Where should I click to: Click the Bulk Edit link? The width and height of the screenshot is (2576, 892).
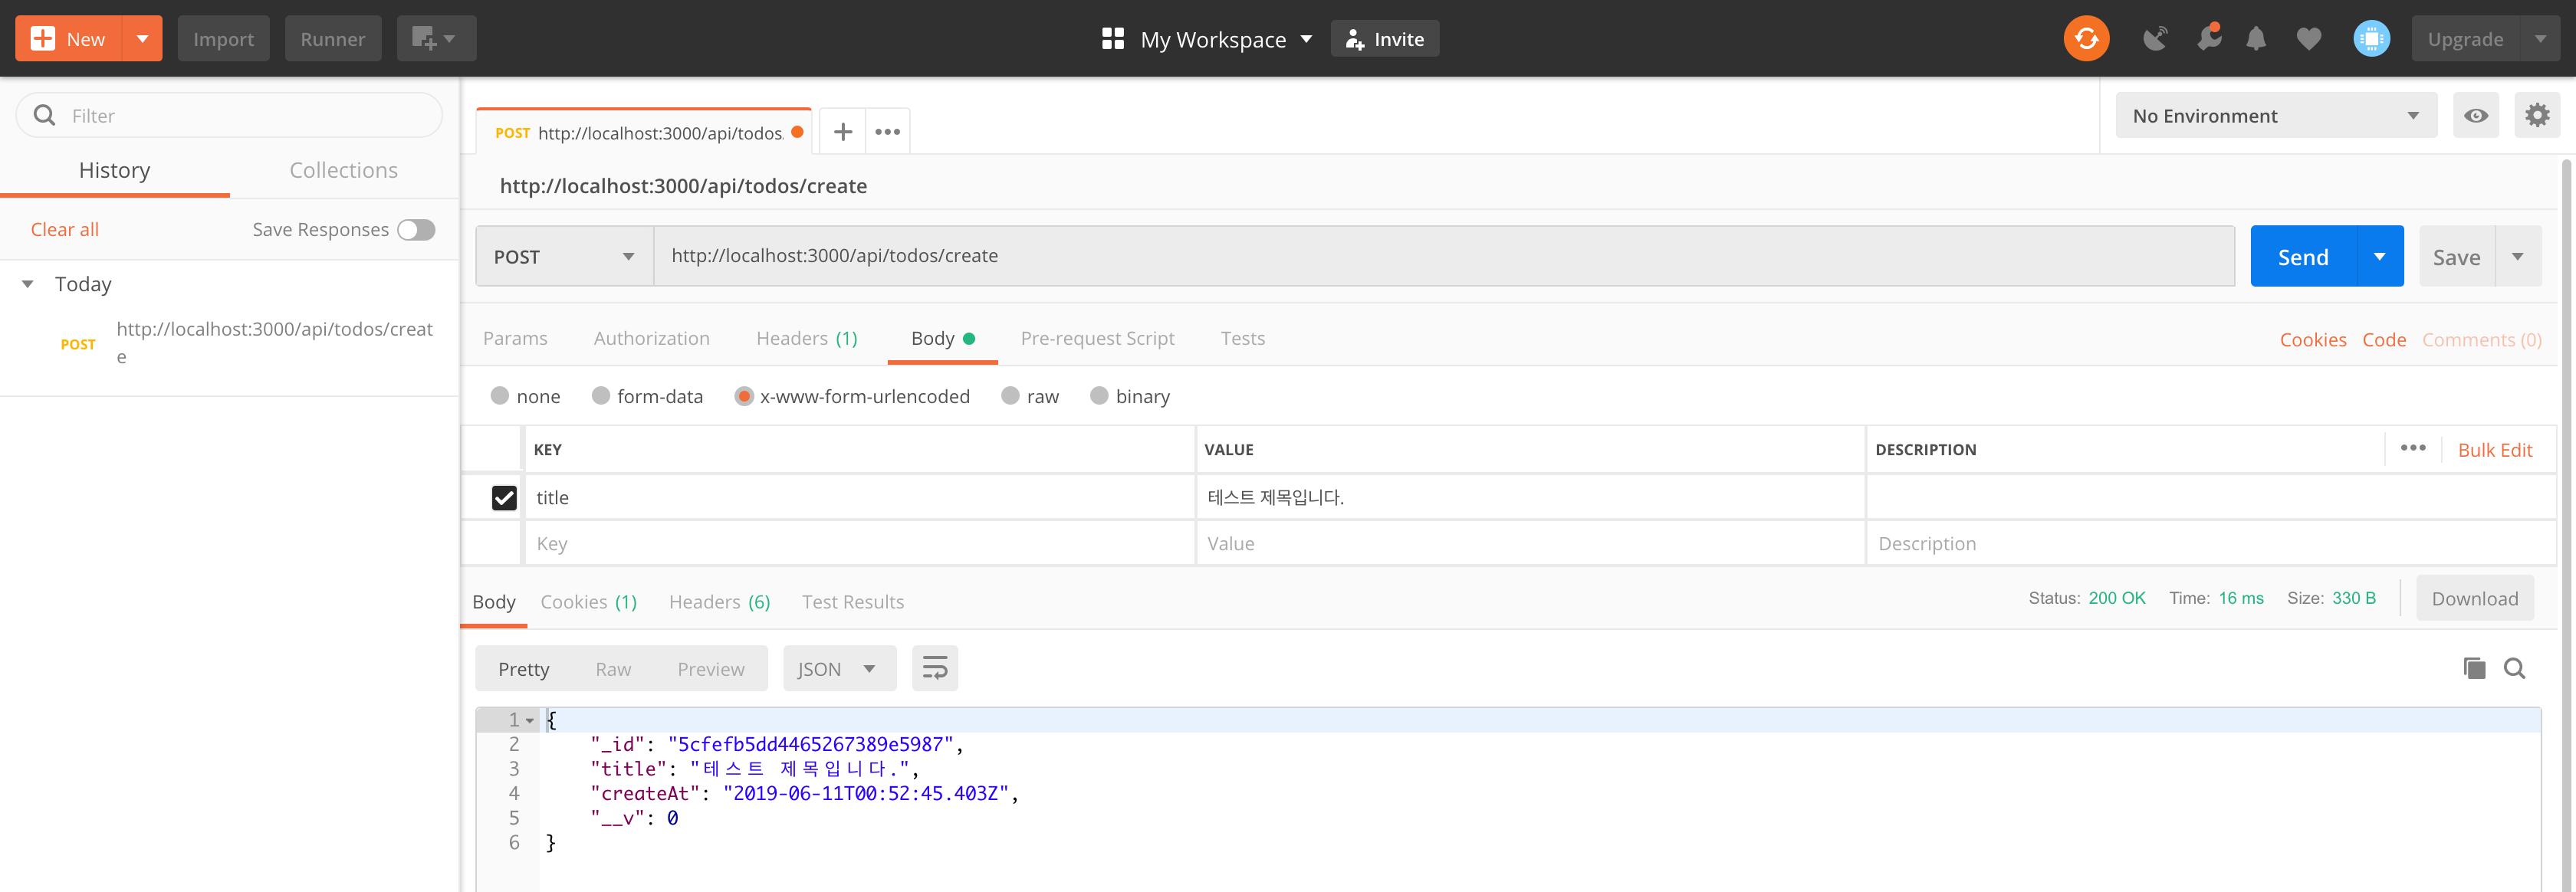coord(2494,450)
